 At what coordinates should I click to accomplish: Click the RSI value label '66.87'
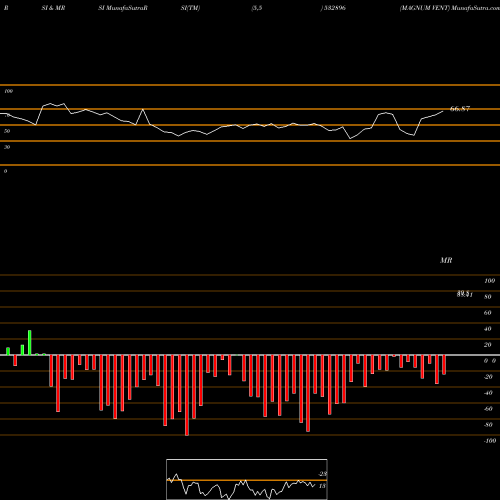click(x=460, y=109)
